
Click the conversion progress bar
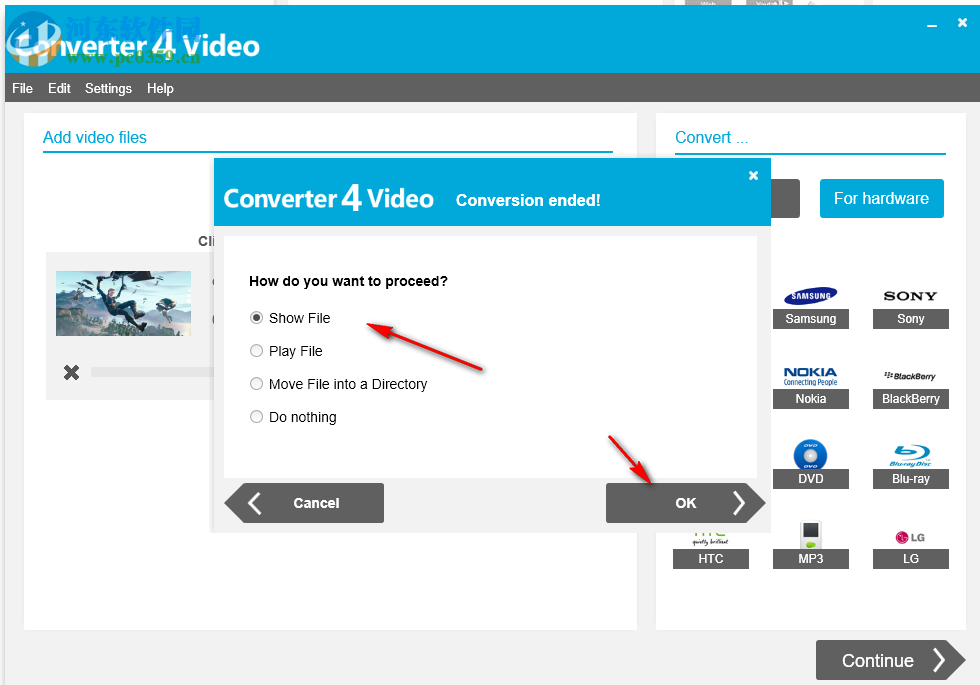click(150, 372)
